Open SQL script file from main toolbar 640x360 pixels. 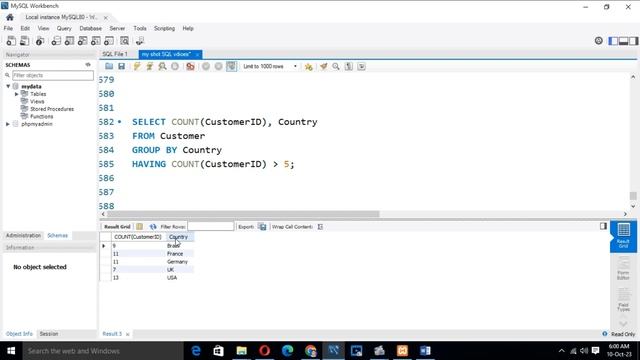coord(24,41)
